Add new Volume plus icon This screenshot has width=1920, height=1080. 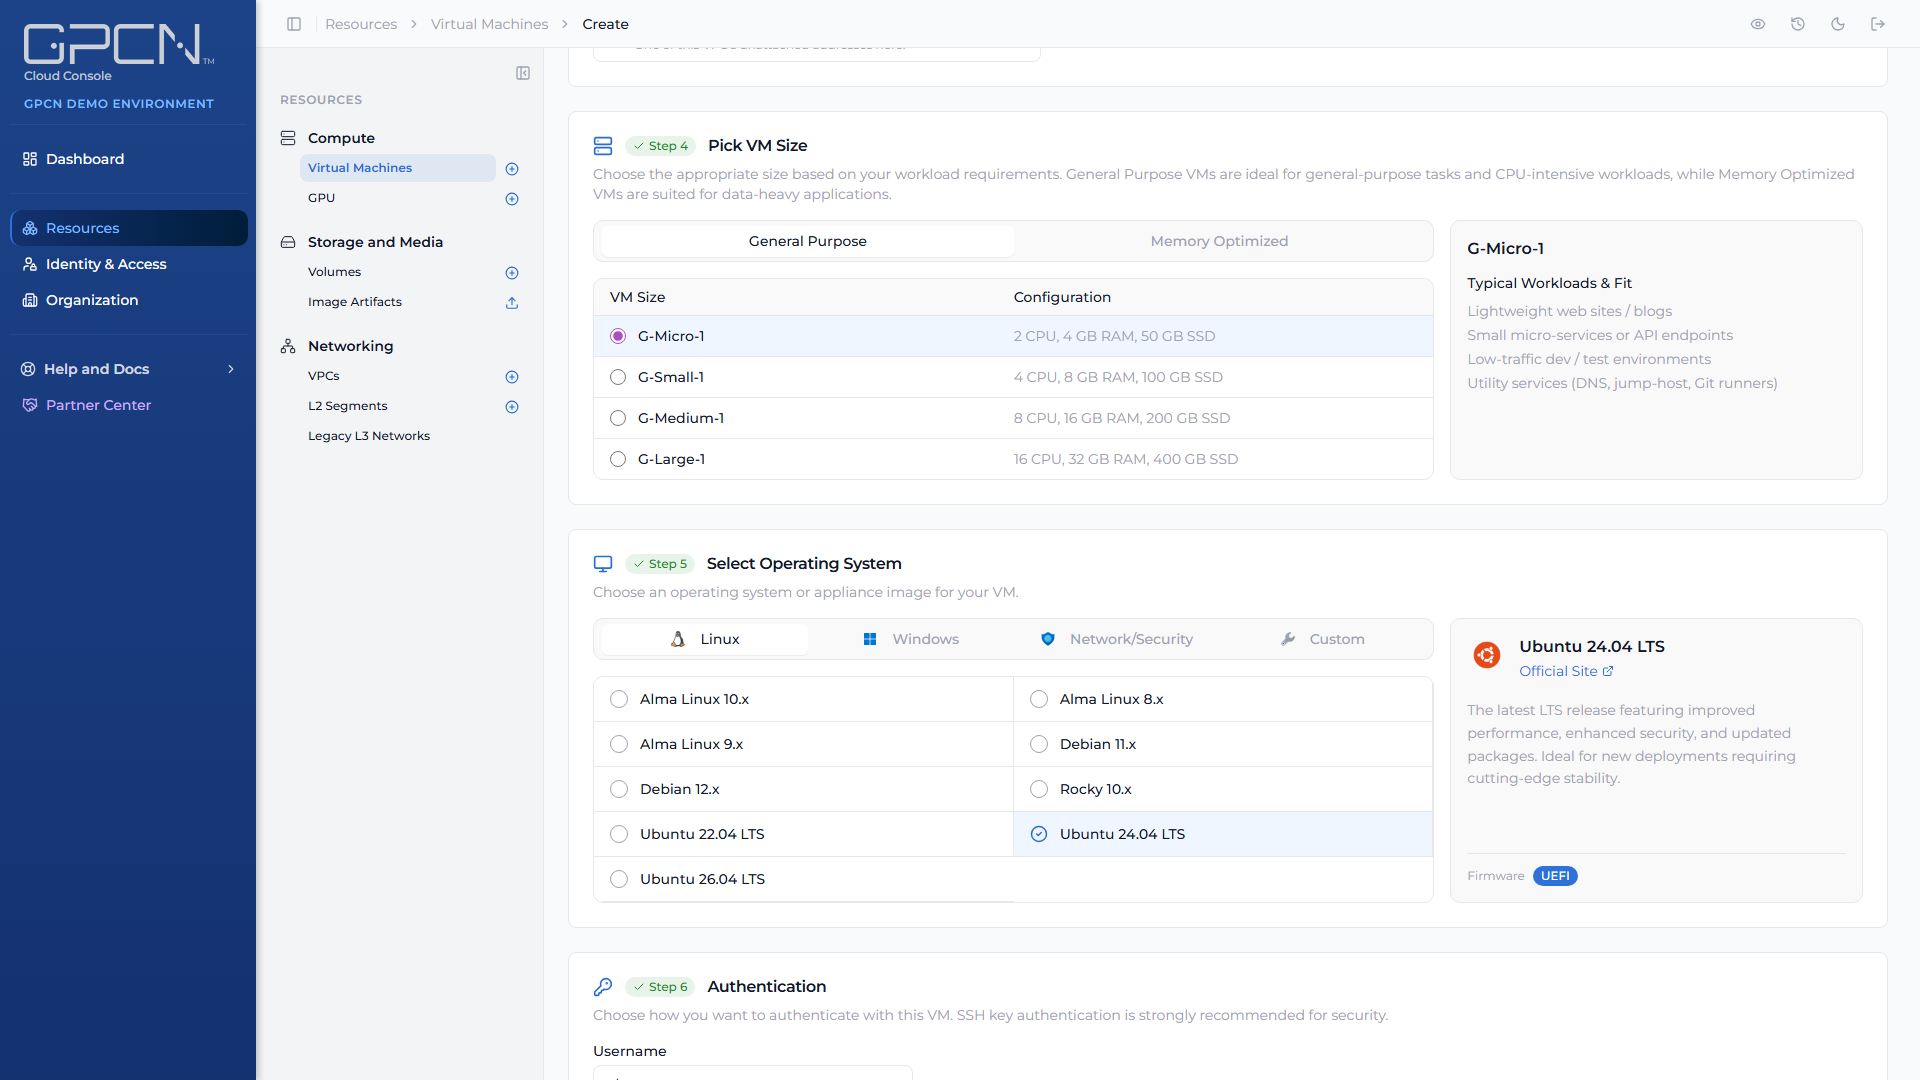coord(512,273)
